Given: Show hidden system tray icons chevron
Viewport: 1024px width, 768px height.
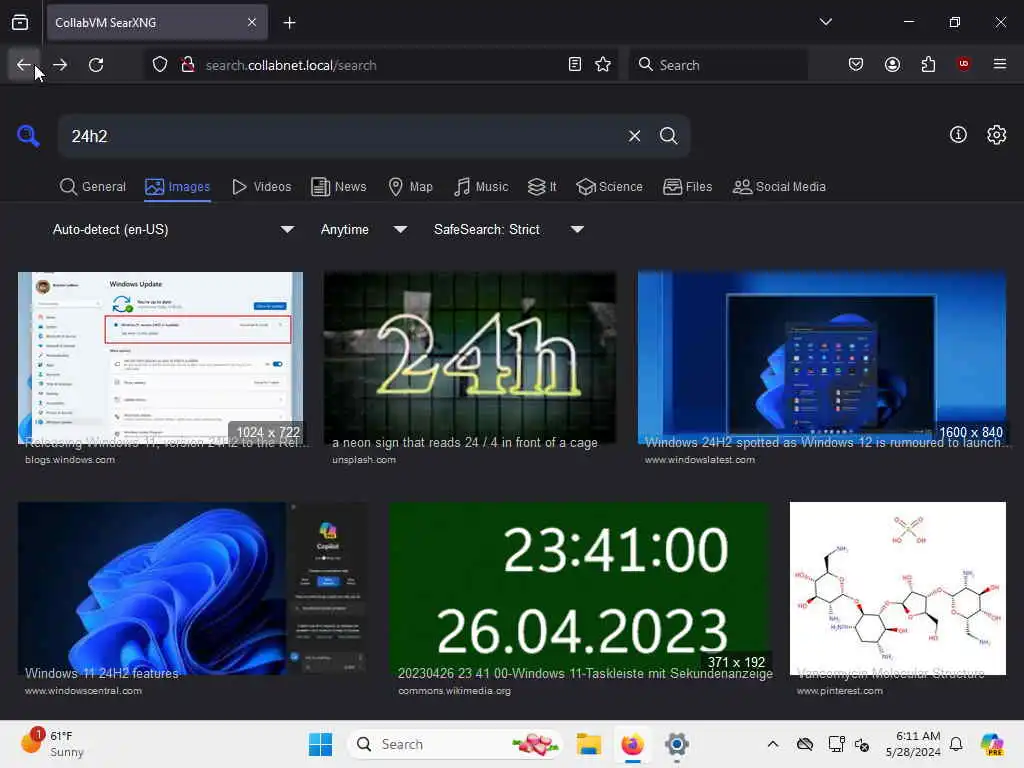Looking at the screenshot, I should (x=773, y=744).
